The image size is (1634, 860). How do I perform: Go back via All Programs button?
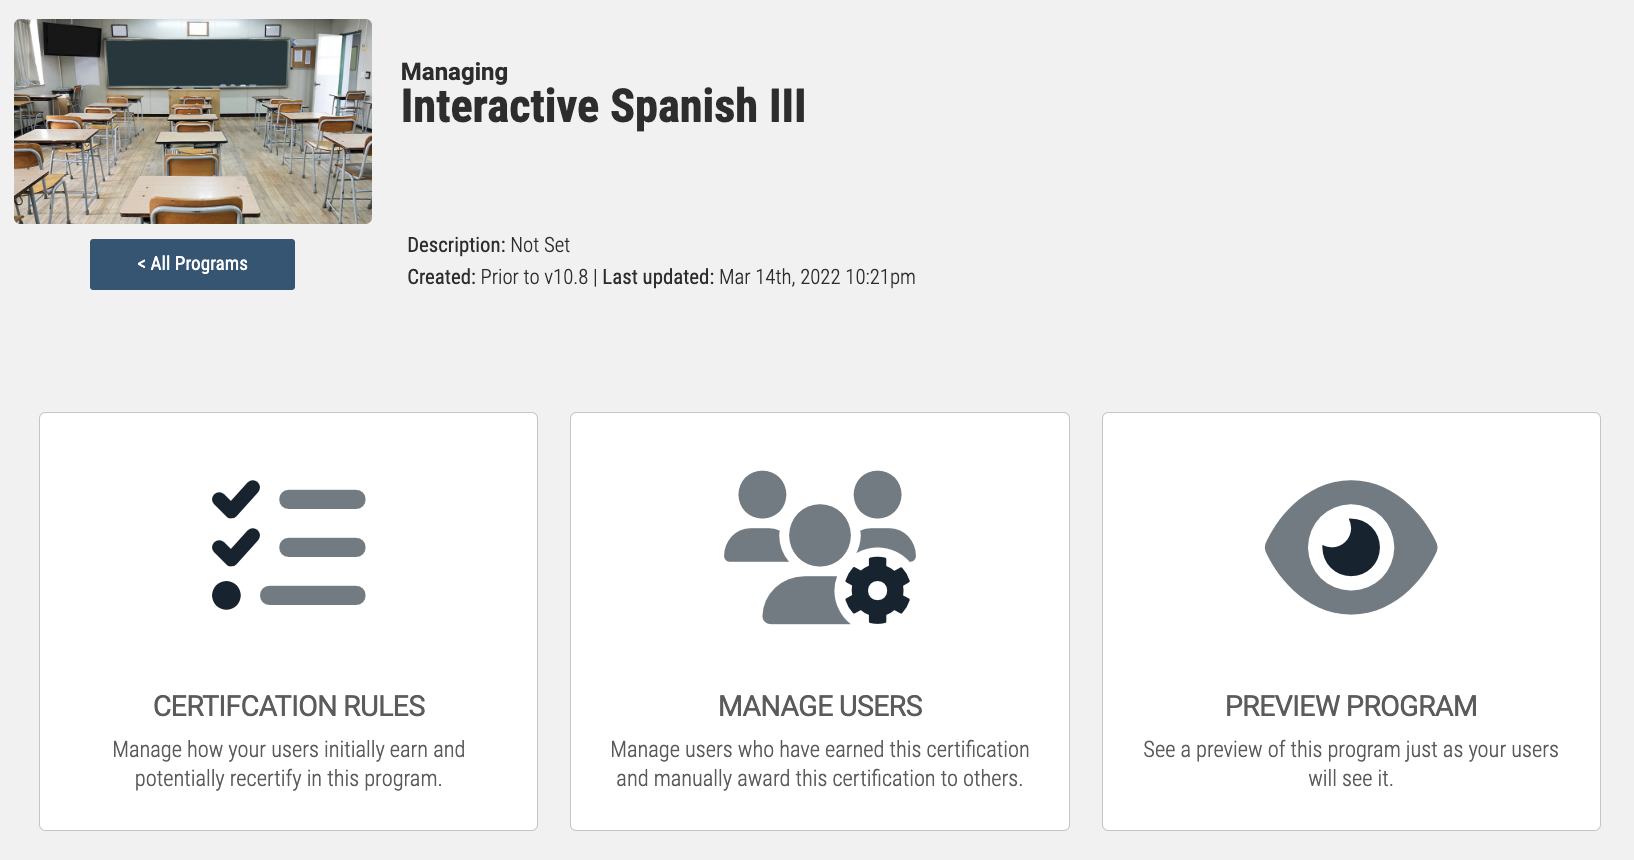pos(192,264)
